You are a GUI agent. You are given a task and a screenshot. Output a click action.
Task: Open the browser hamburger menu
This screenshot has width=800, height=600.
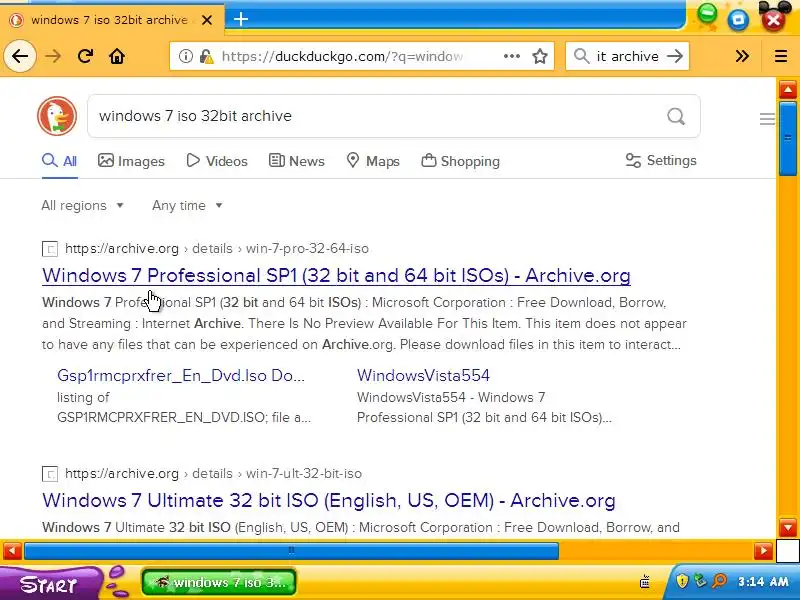[x=781, y=56]
